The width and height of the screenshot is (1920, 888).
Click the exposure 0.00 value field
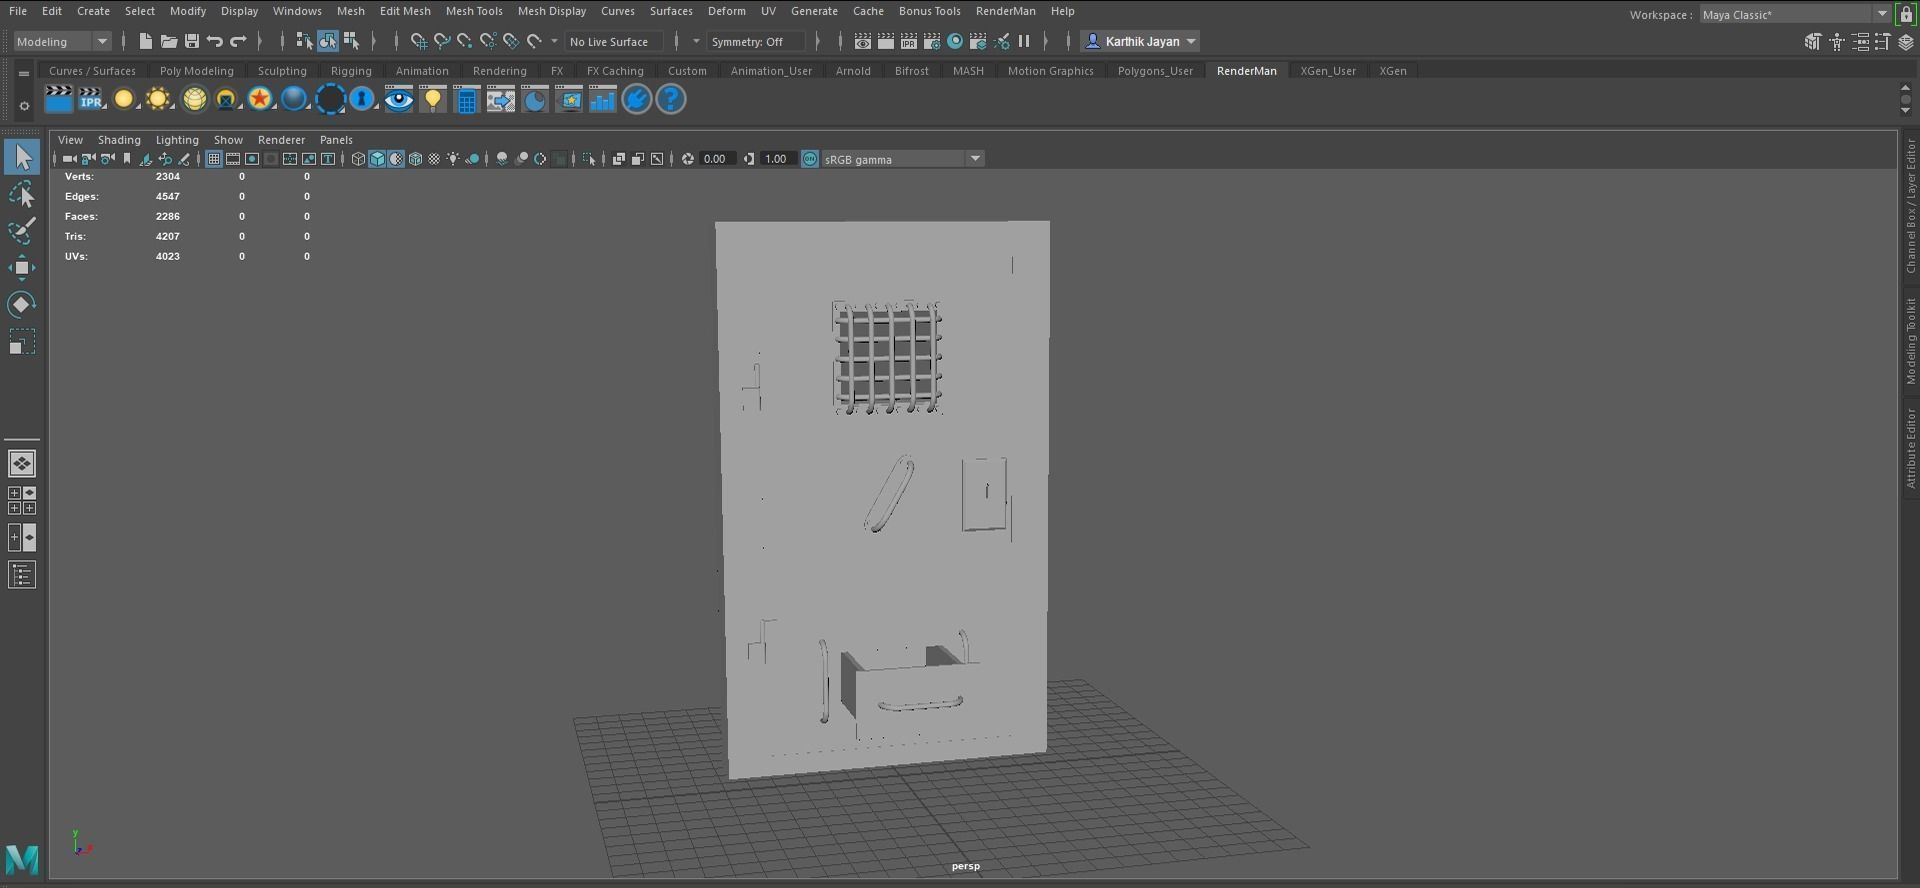click(x=716, y=159)
